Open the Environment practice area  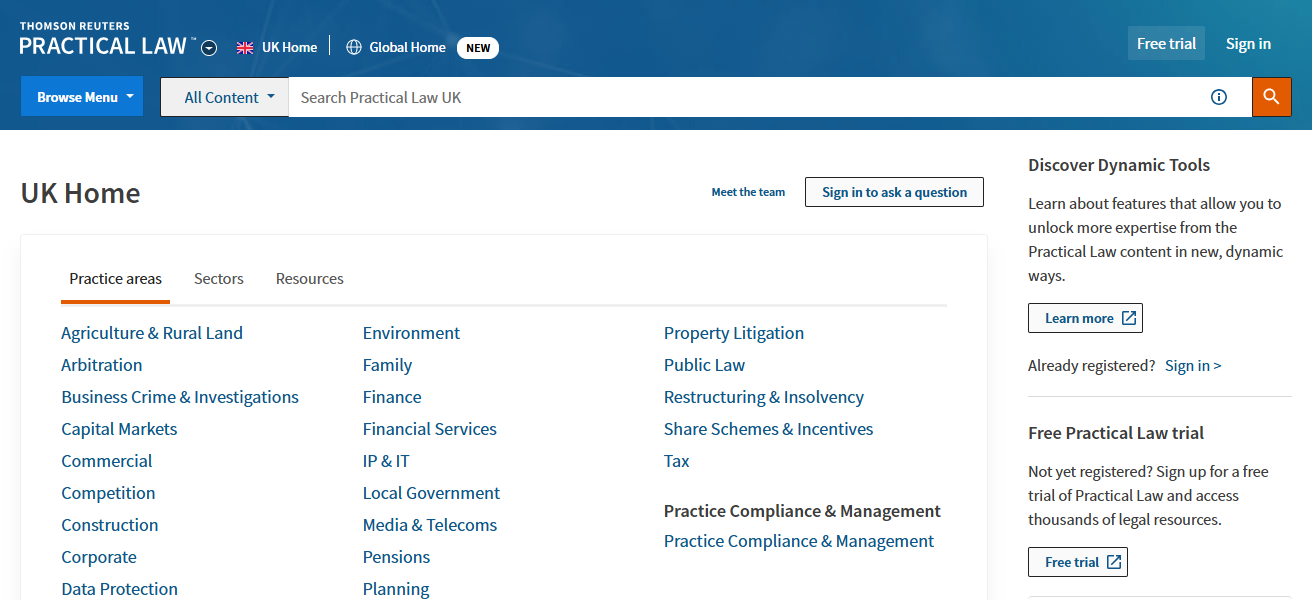tap(411, 333)
